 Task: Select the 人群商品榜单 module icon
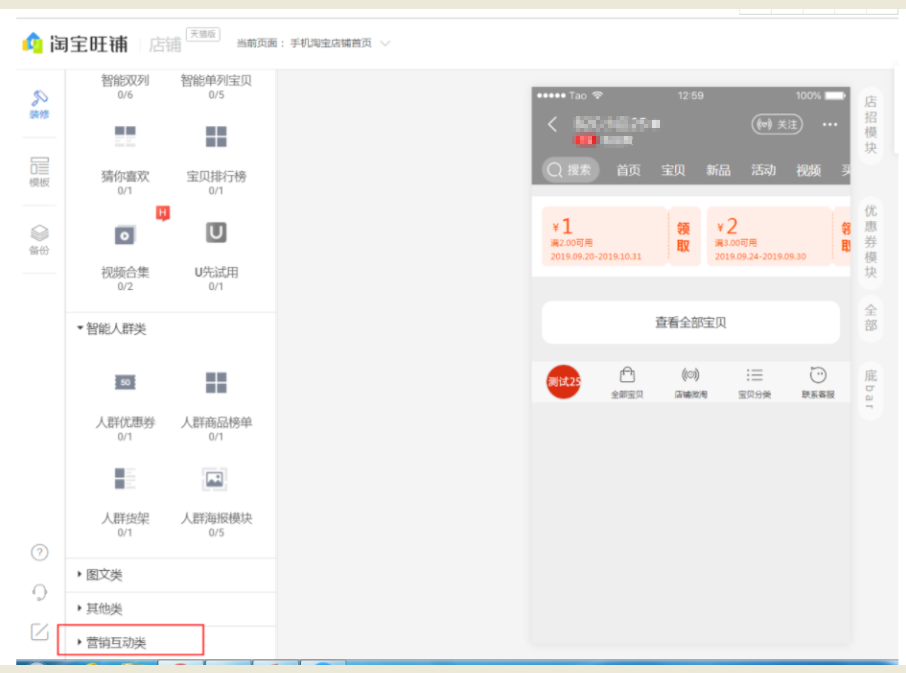[216, 382]
